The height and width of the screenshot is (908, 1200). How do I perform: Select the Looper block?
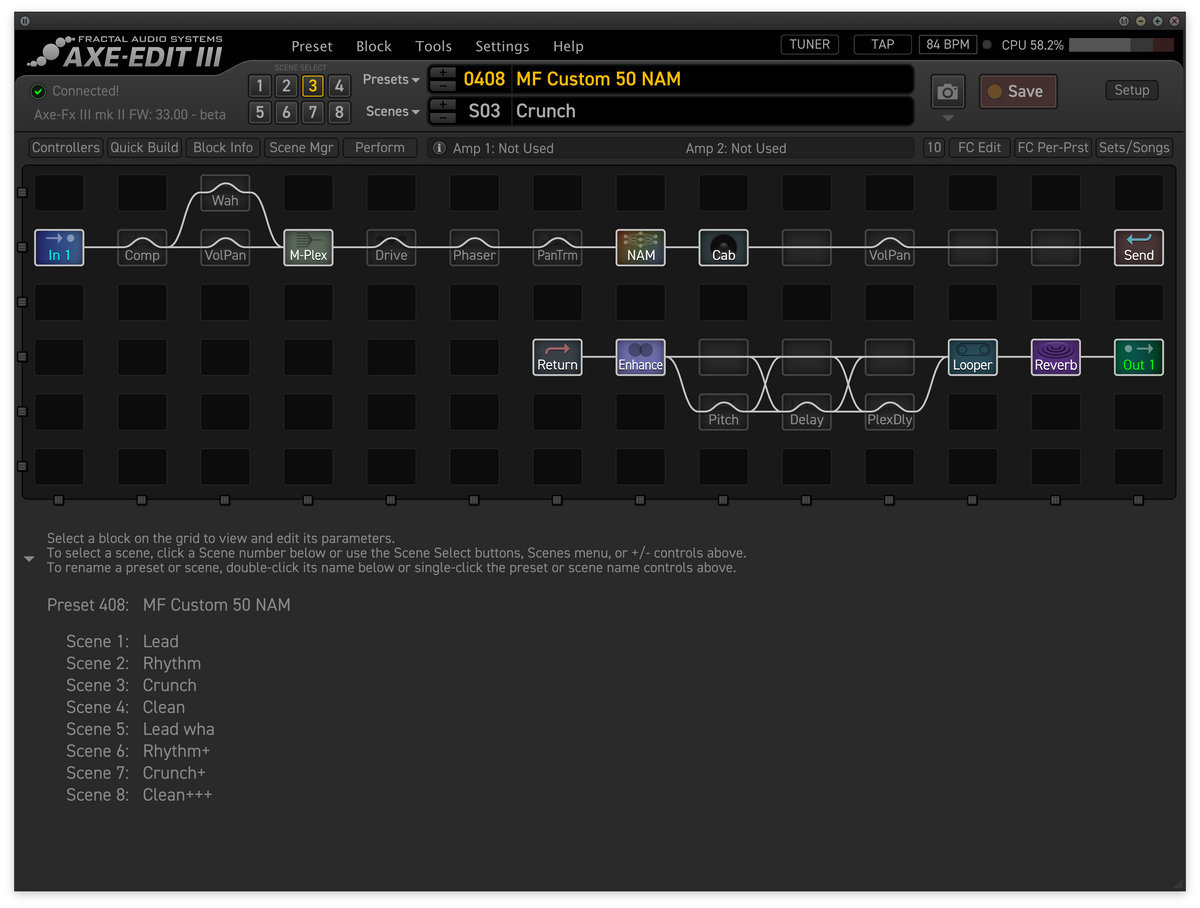pyautogui.click(x=973, y=357)
